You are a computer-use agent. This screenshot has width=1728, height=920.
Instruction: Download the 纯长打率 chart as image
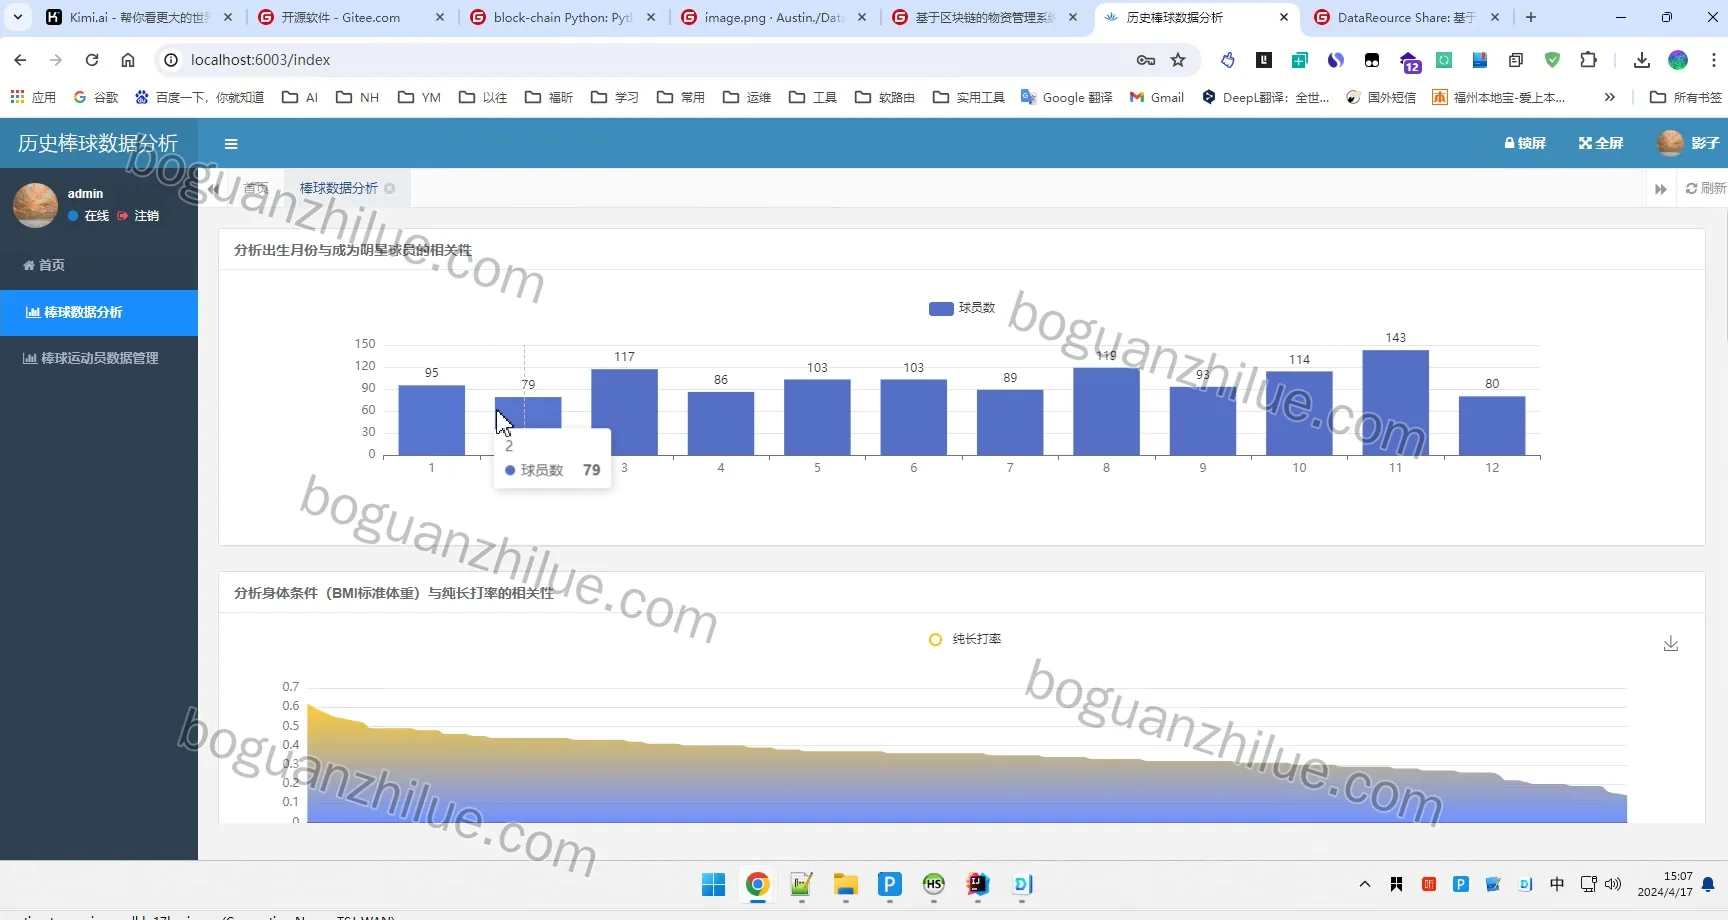click(1670, 644)
